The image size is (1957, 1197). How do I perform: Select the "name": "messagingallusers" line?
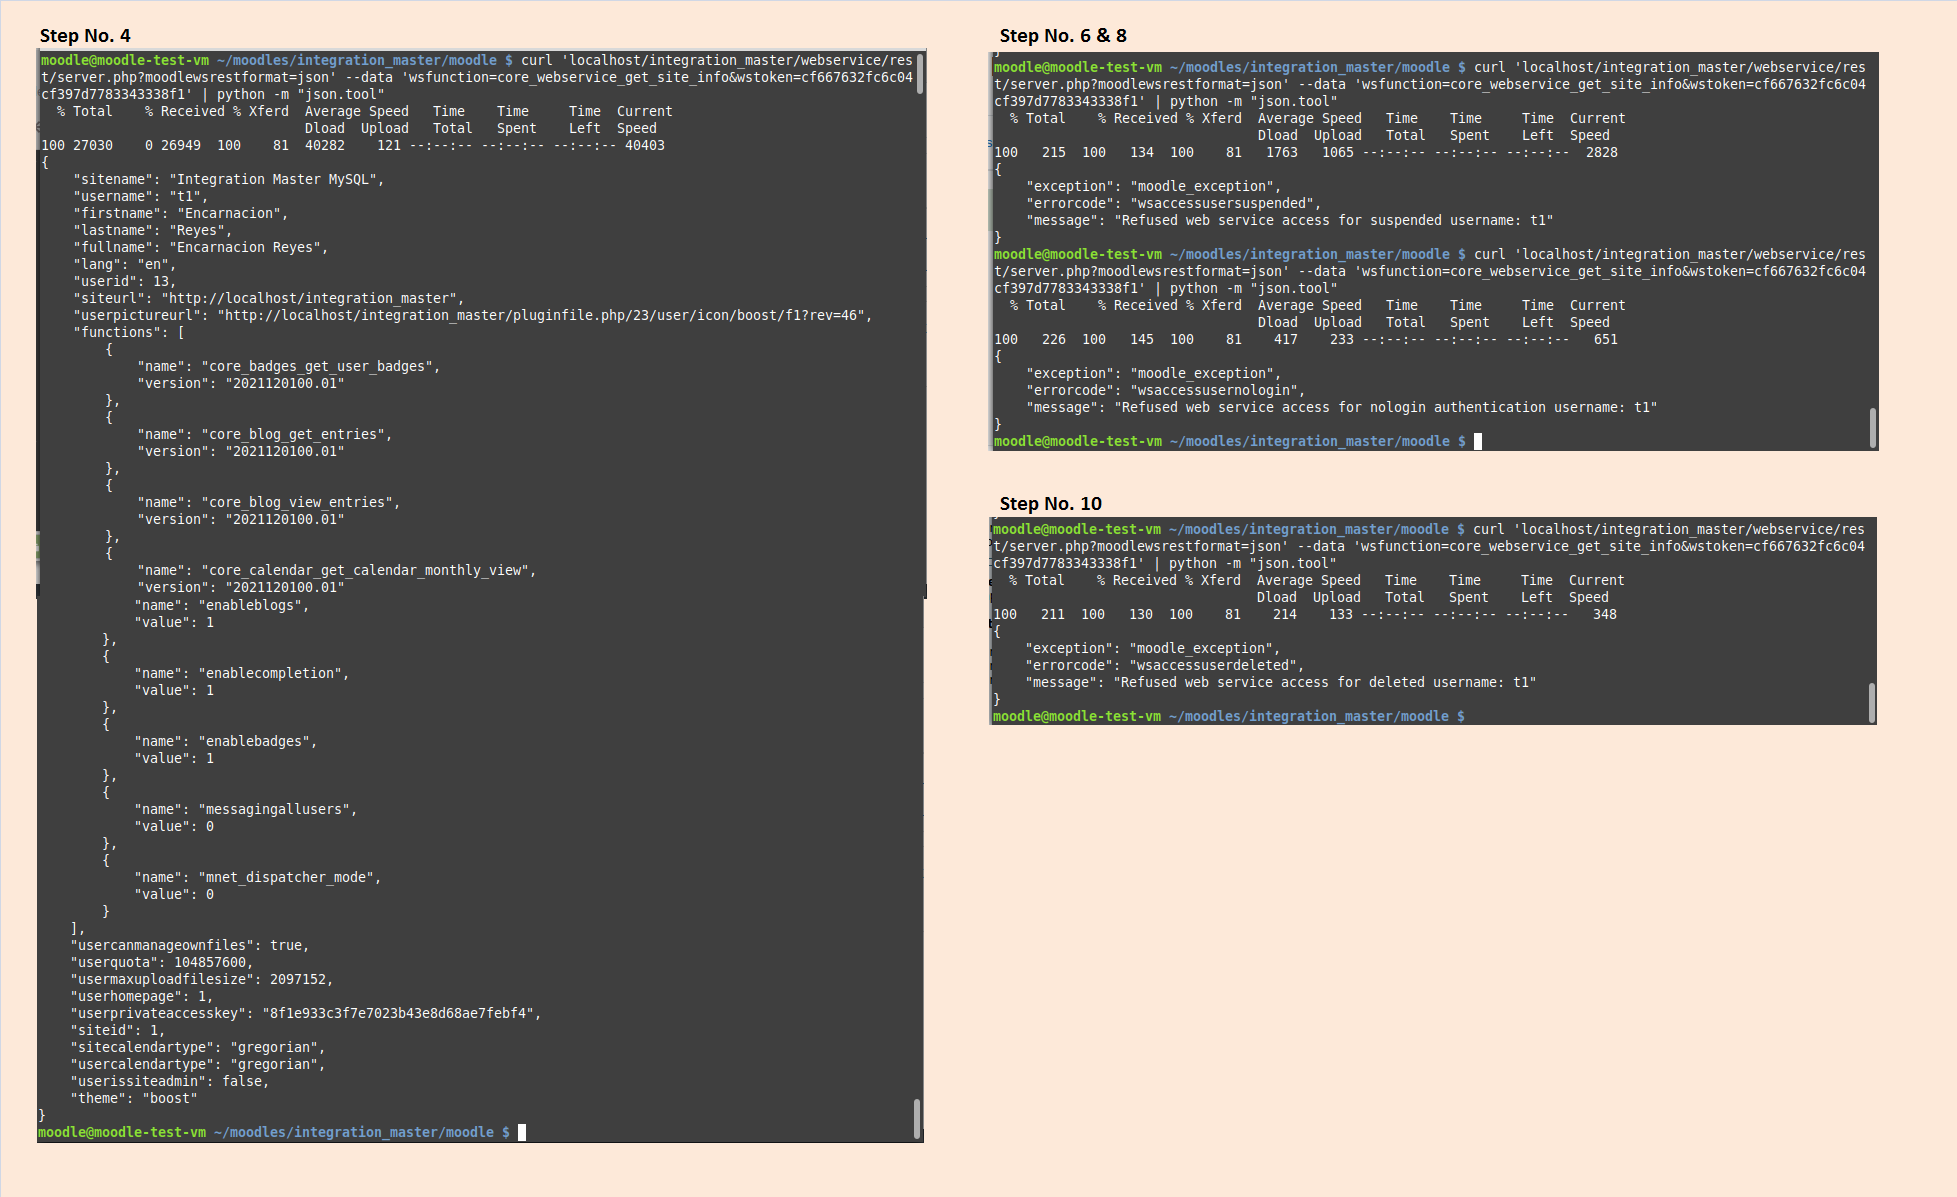click(246, 810)
